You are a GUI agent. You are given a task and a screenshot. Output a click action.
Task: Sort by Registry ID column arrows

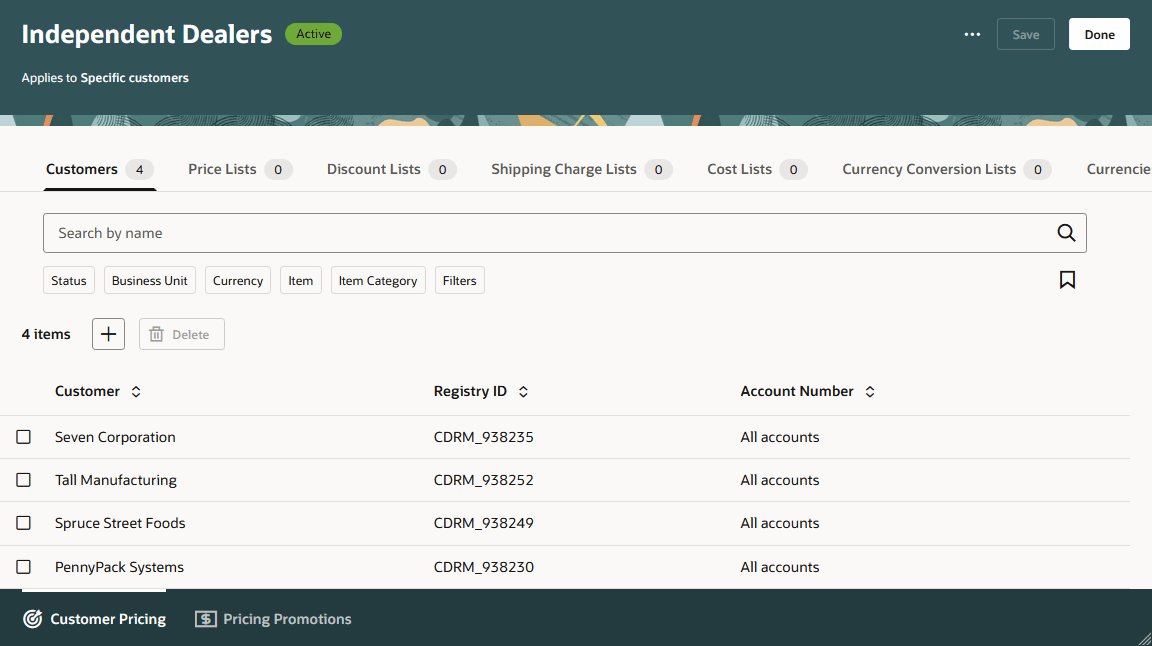(523, 392)
